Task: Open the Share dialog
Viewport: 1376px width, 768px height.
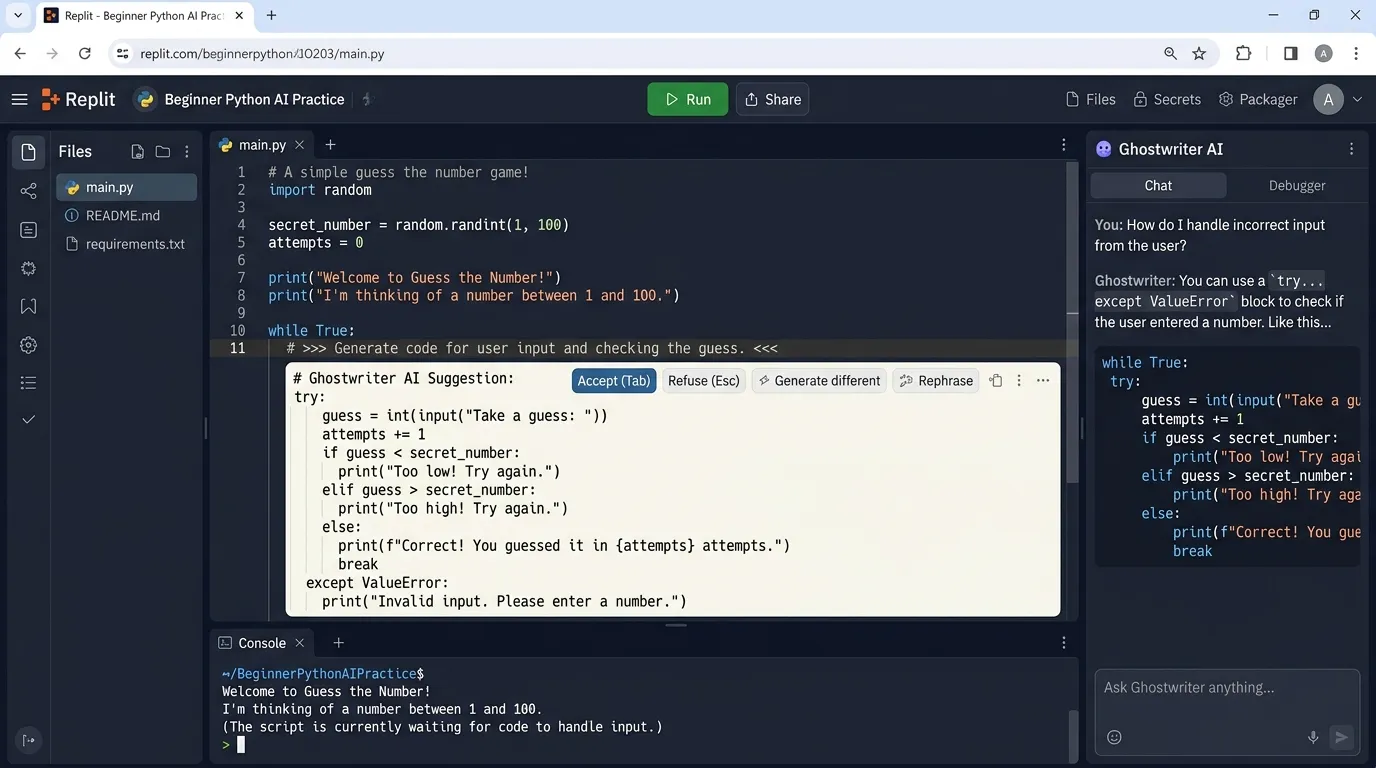Action: click(x=772, y=99)
